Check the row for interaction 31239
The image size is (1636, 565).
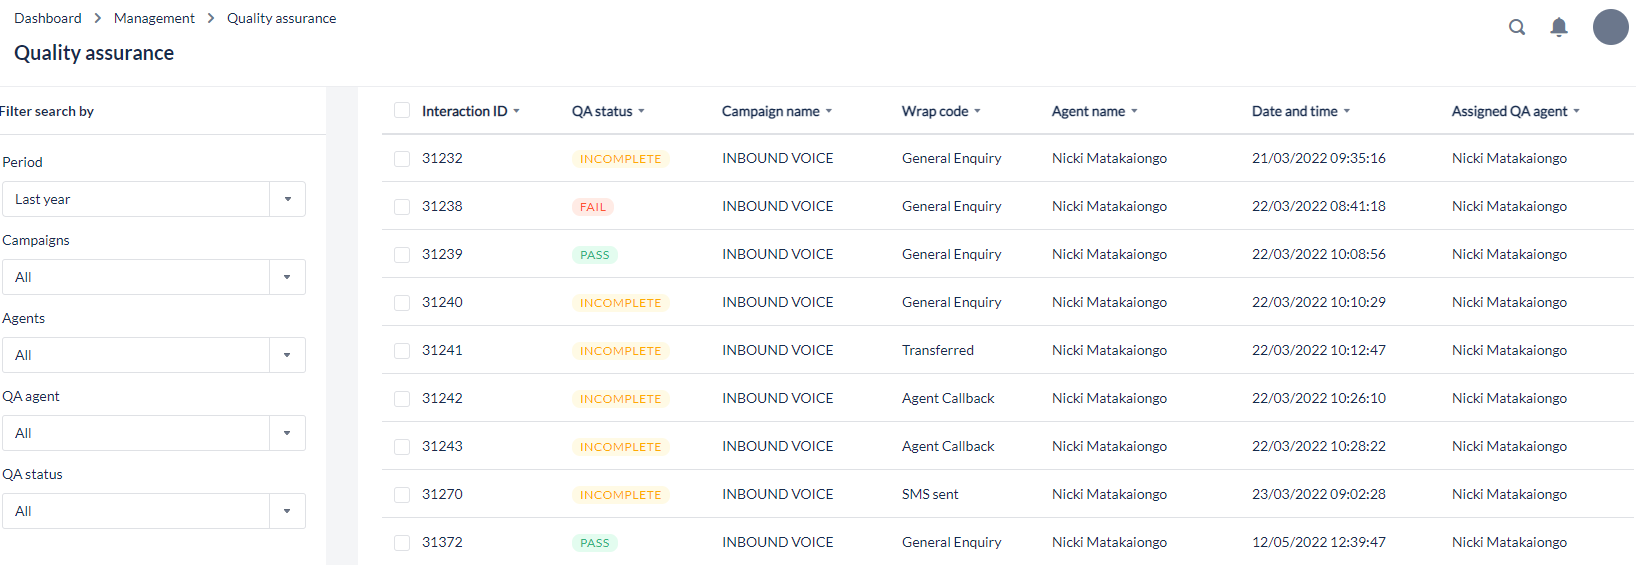click(x=402, y=254)
